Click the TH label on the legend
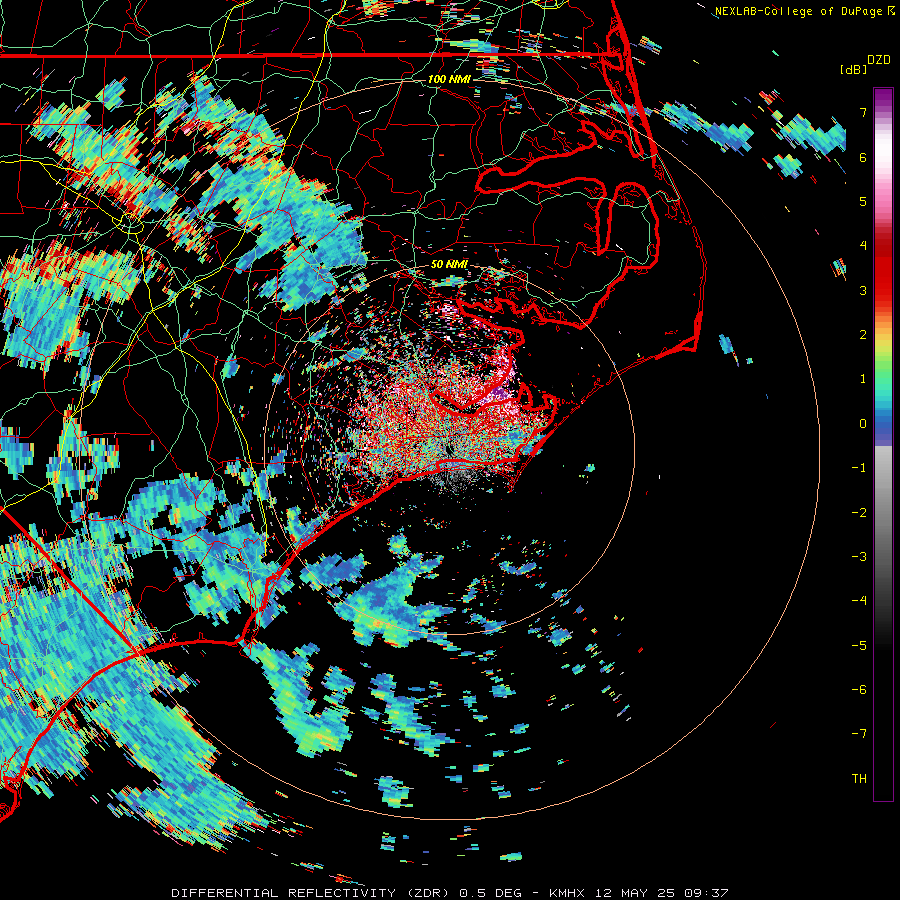This screenshot has width=900, height=900. tap(859, 779)
